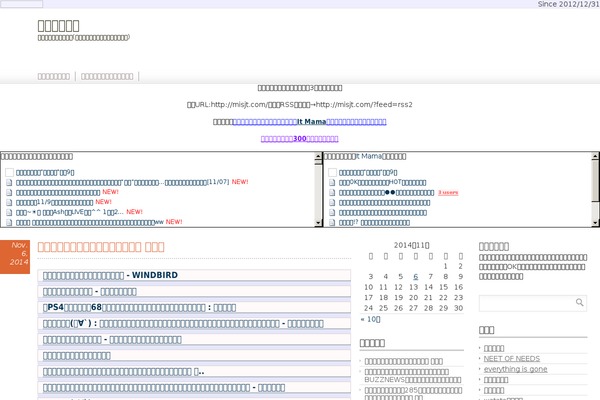
Task: Click It Mama feed panel scrollbar down arrow
Action: (x=595, y=223)
